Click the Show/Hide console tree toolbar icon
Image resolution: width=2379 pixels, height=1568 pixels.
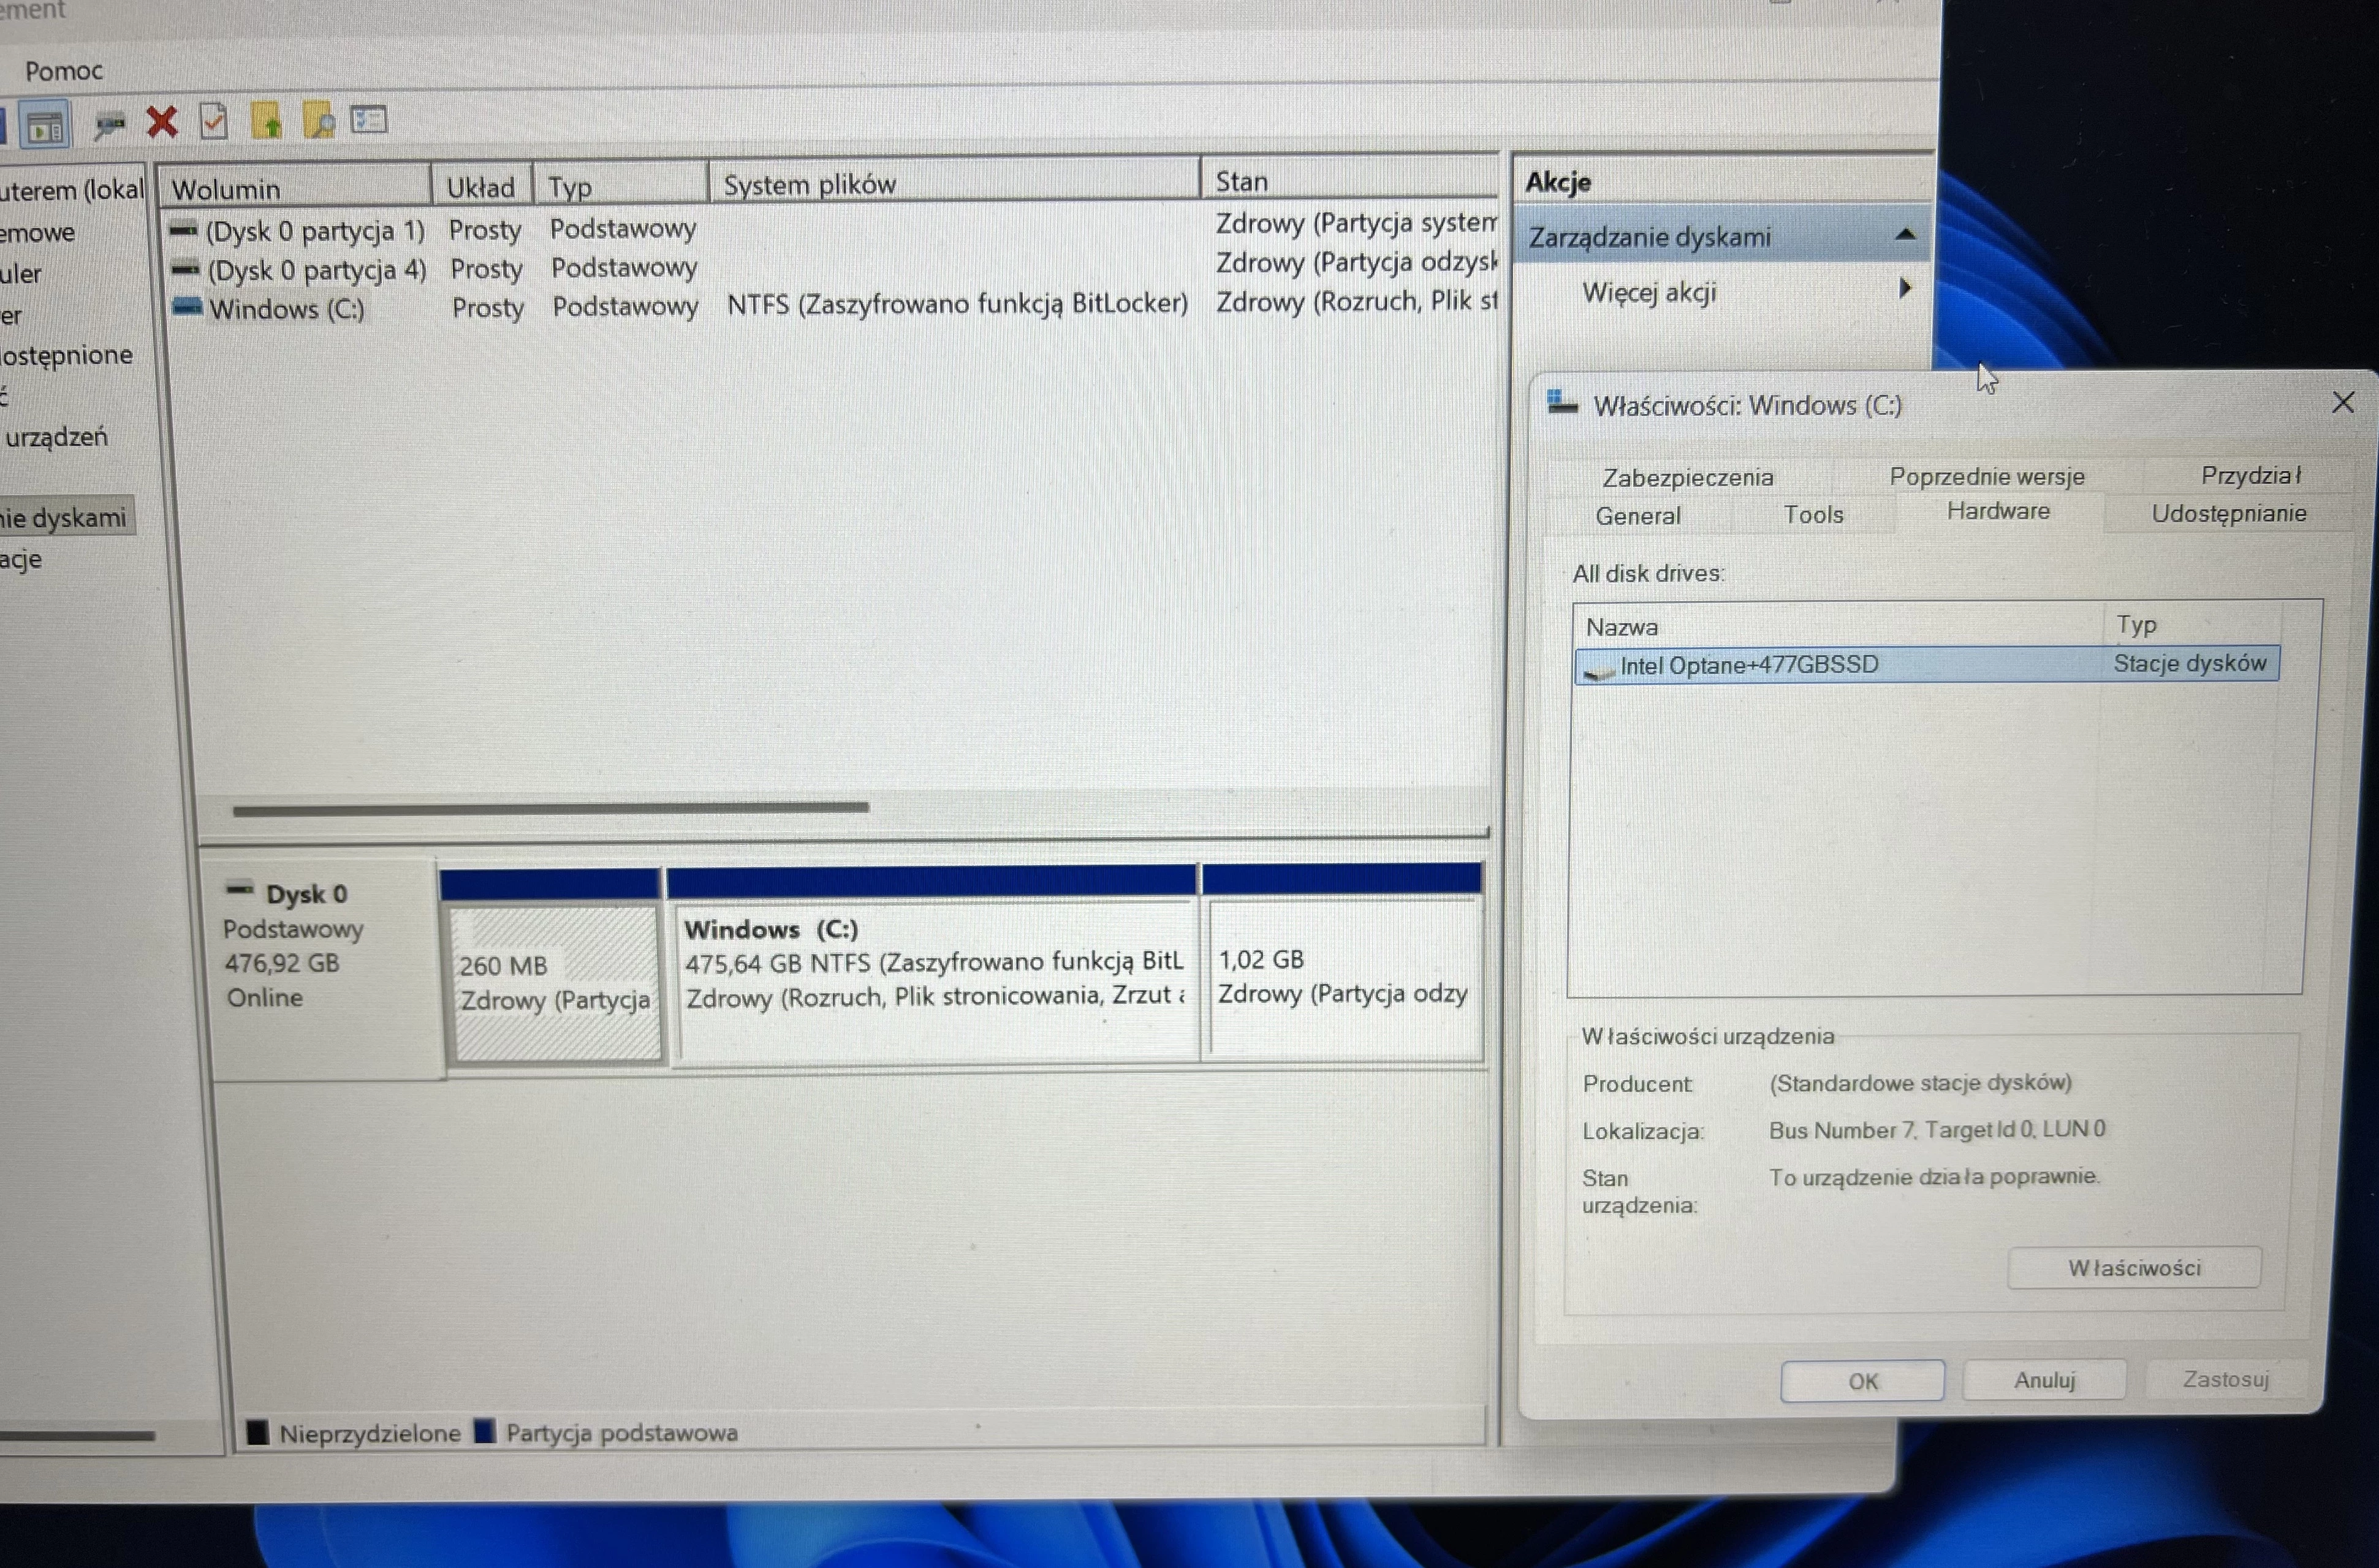click(44, 122)
